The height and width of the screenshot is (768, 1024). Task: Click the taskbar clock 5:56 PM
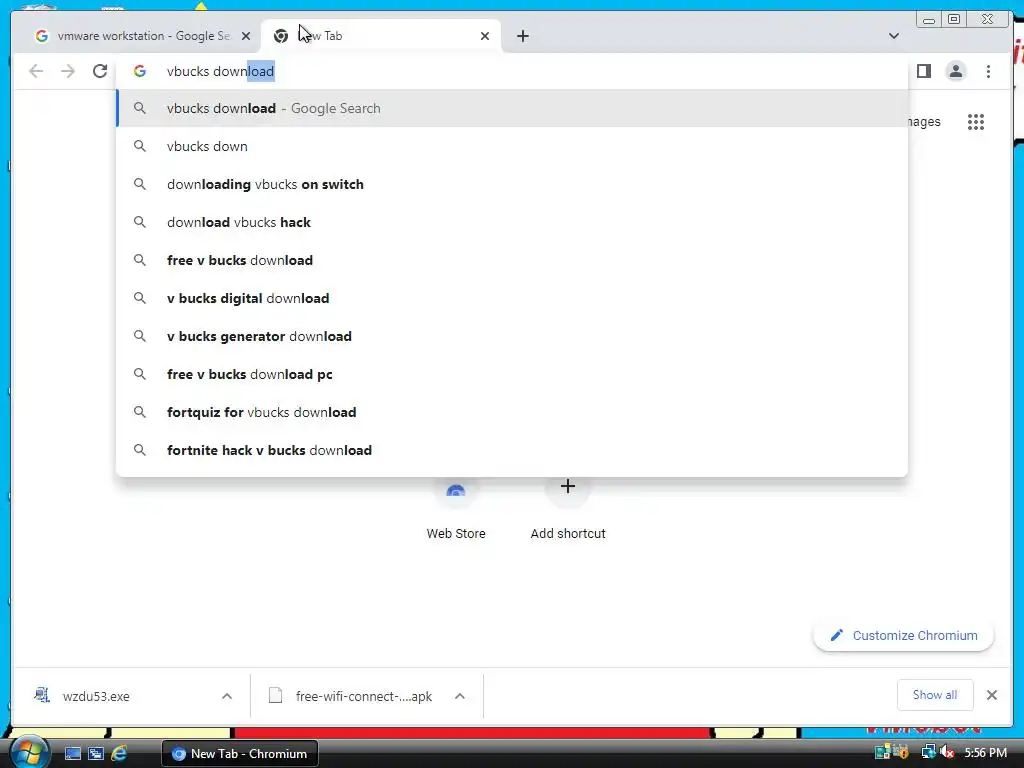(x=985, y=752)
